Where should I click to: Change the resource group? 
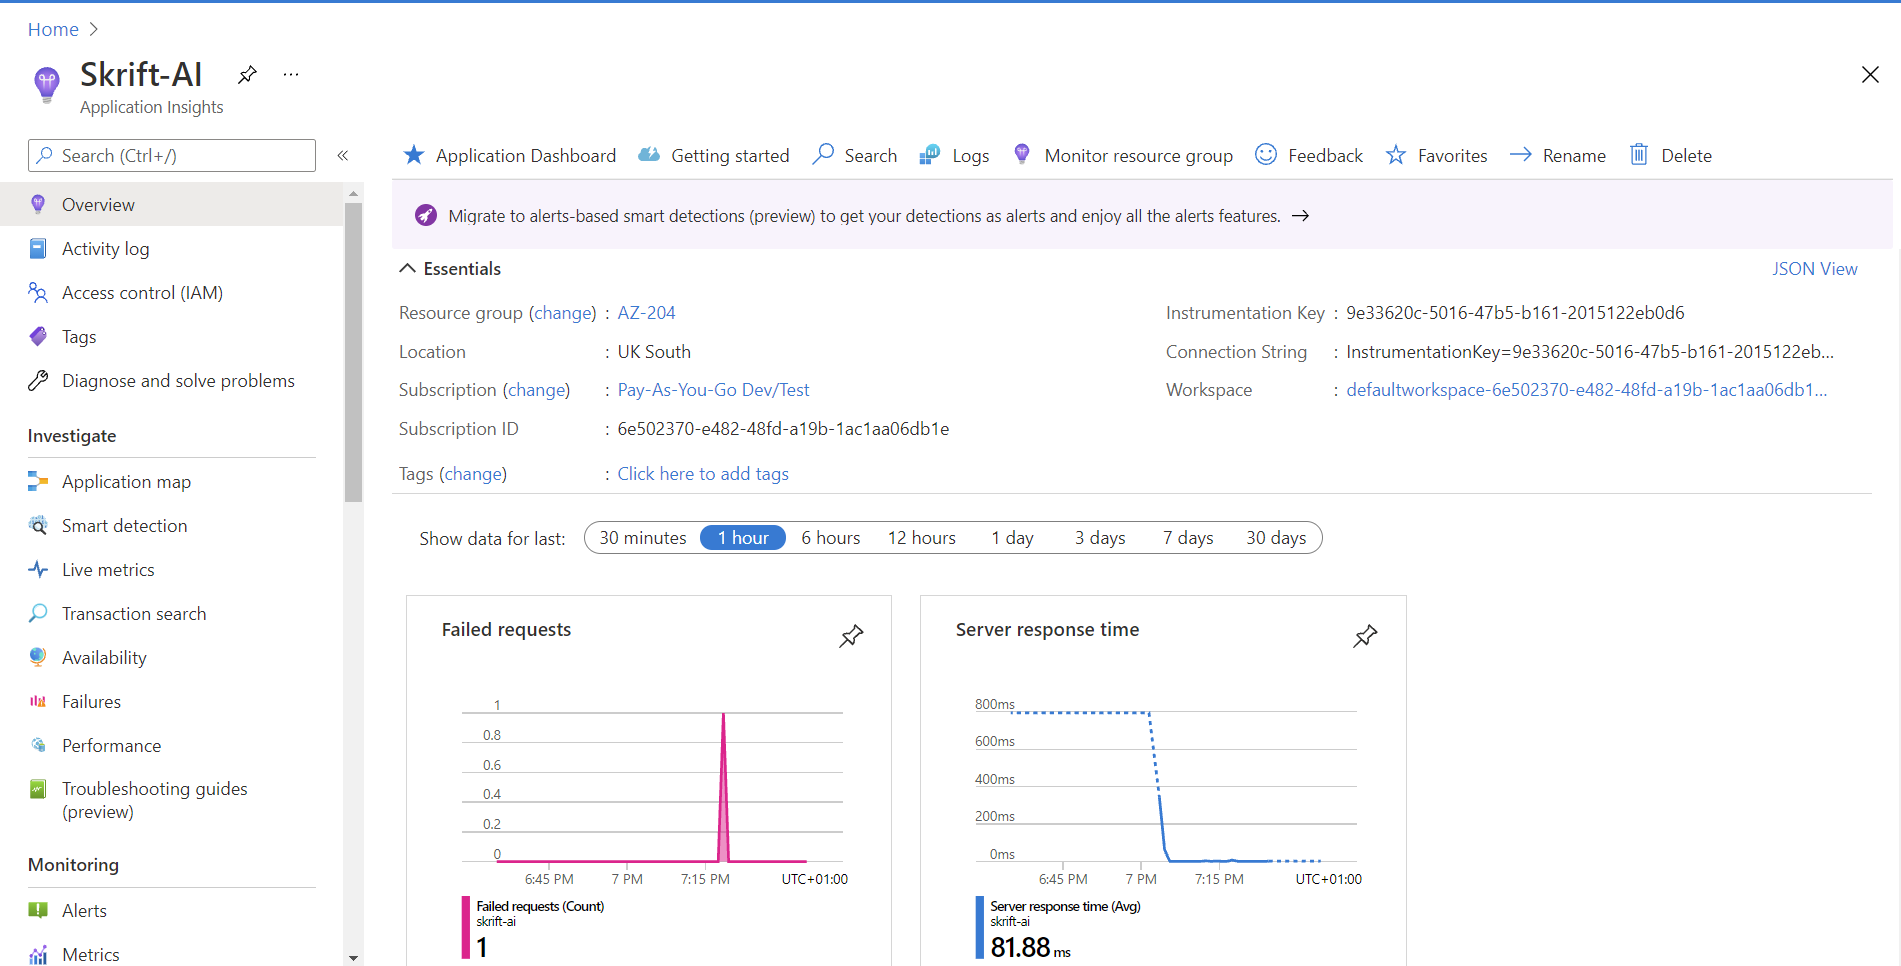click(563, 313)
